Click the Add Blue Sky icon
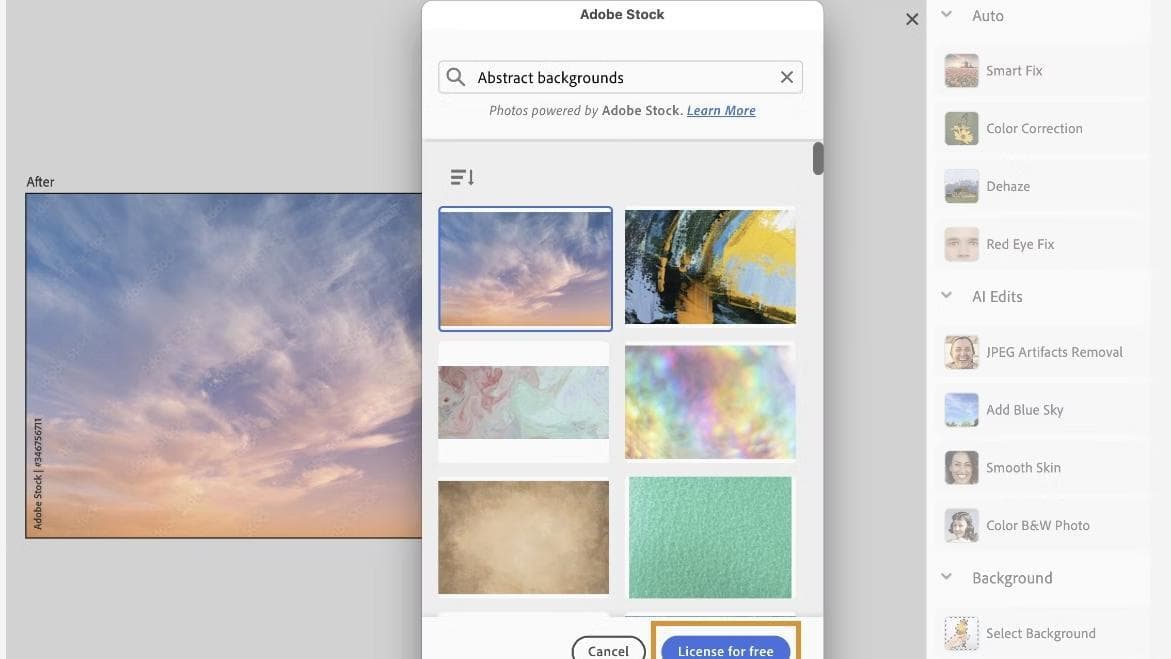This screenshot has height=659, width=1171. pyautogui.click(x=961, y=410)
